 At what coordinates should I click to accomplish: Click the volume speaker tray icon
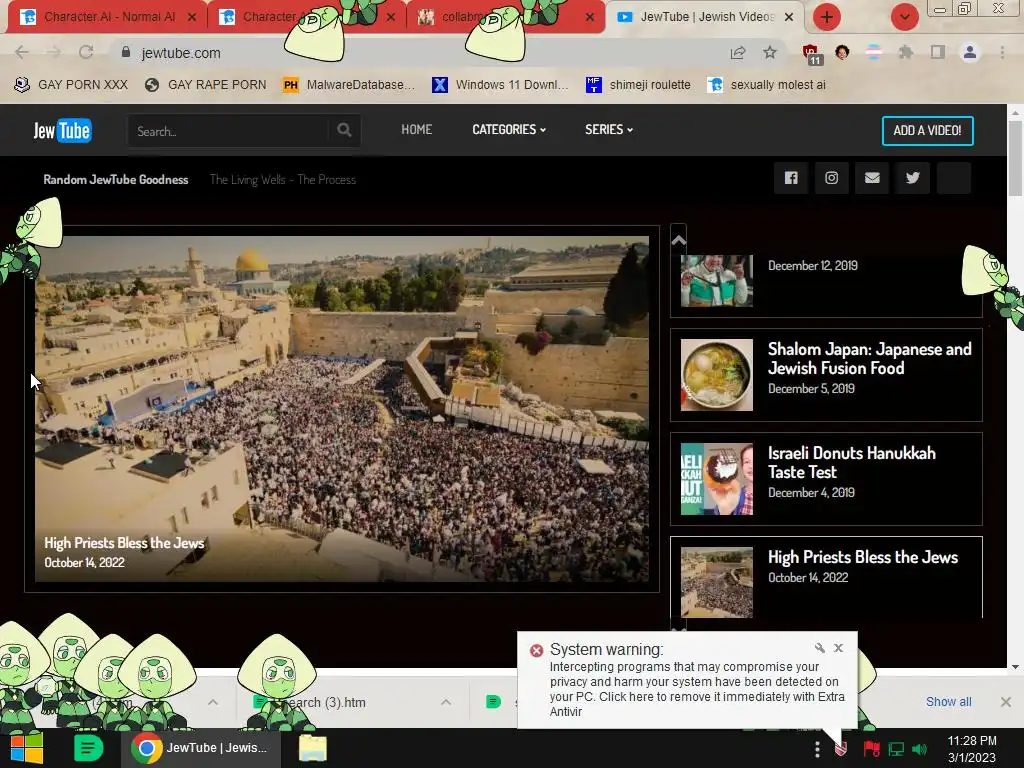coord(920,749)
